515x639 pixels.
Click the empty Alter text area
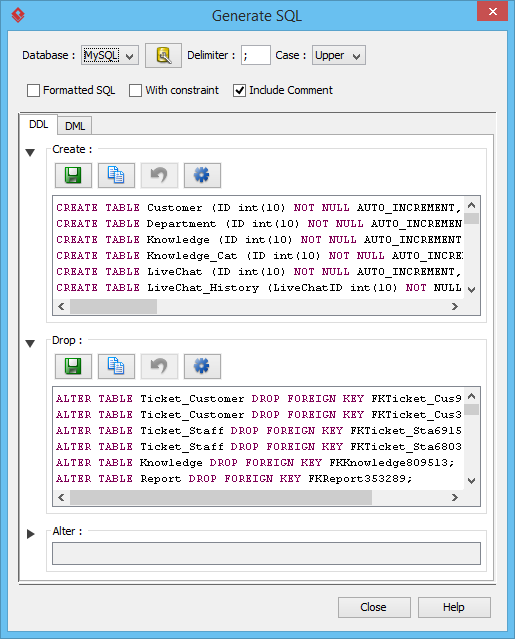(x=266, y=553)
